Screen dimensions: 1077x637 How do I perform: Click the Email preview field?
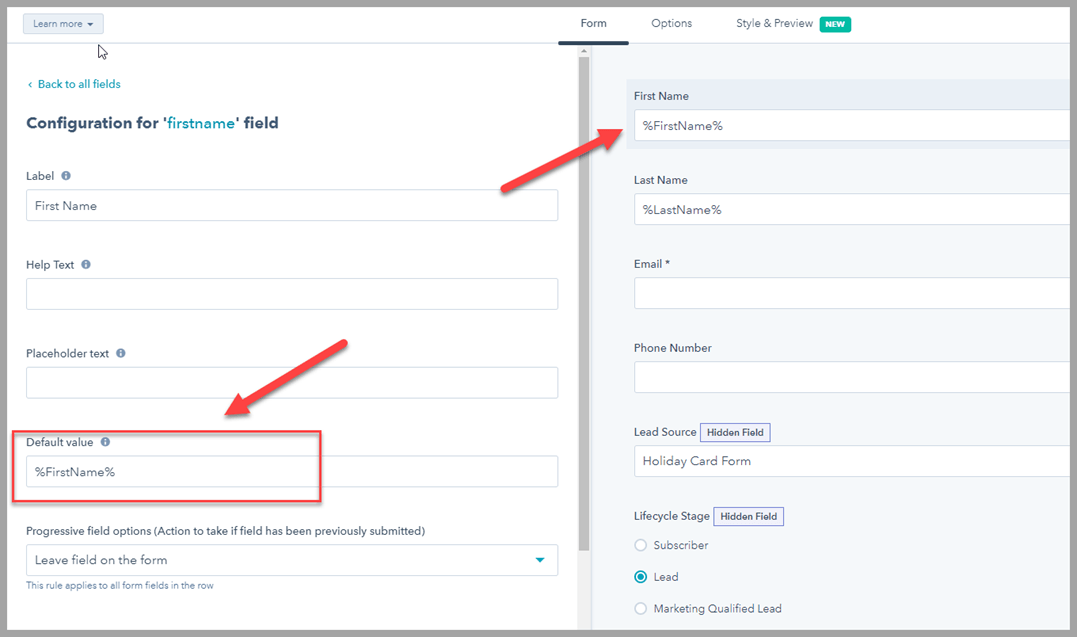852,293
